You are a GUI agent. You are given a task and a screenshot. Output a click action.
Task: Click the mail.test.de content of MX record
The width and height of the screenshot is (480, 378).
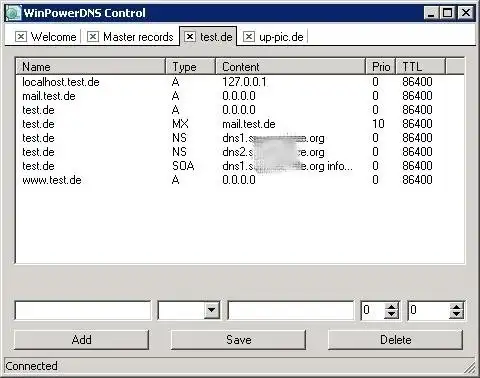coord(249,124)
